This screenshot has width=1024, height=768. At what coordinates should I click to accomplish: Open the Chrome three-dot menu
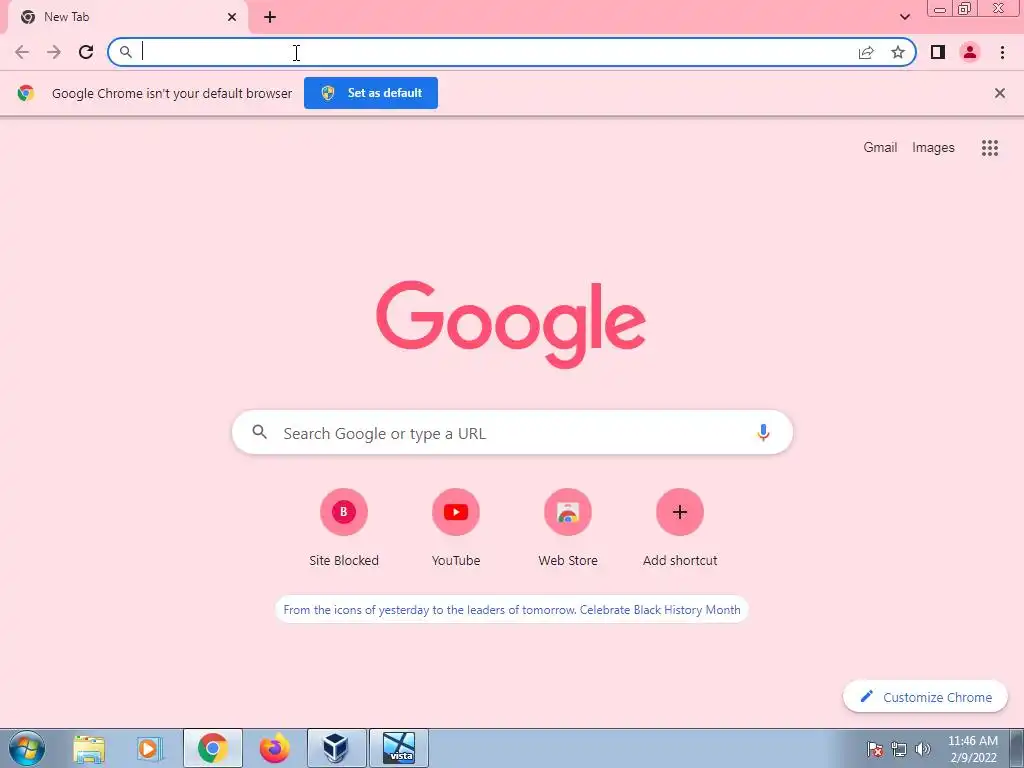(1002, 52)
